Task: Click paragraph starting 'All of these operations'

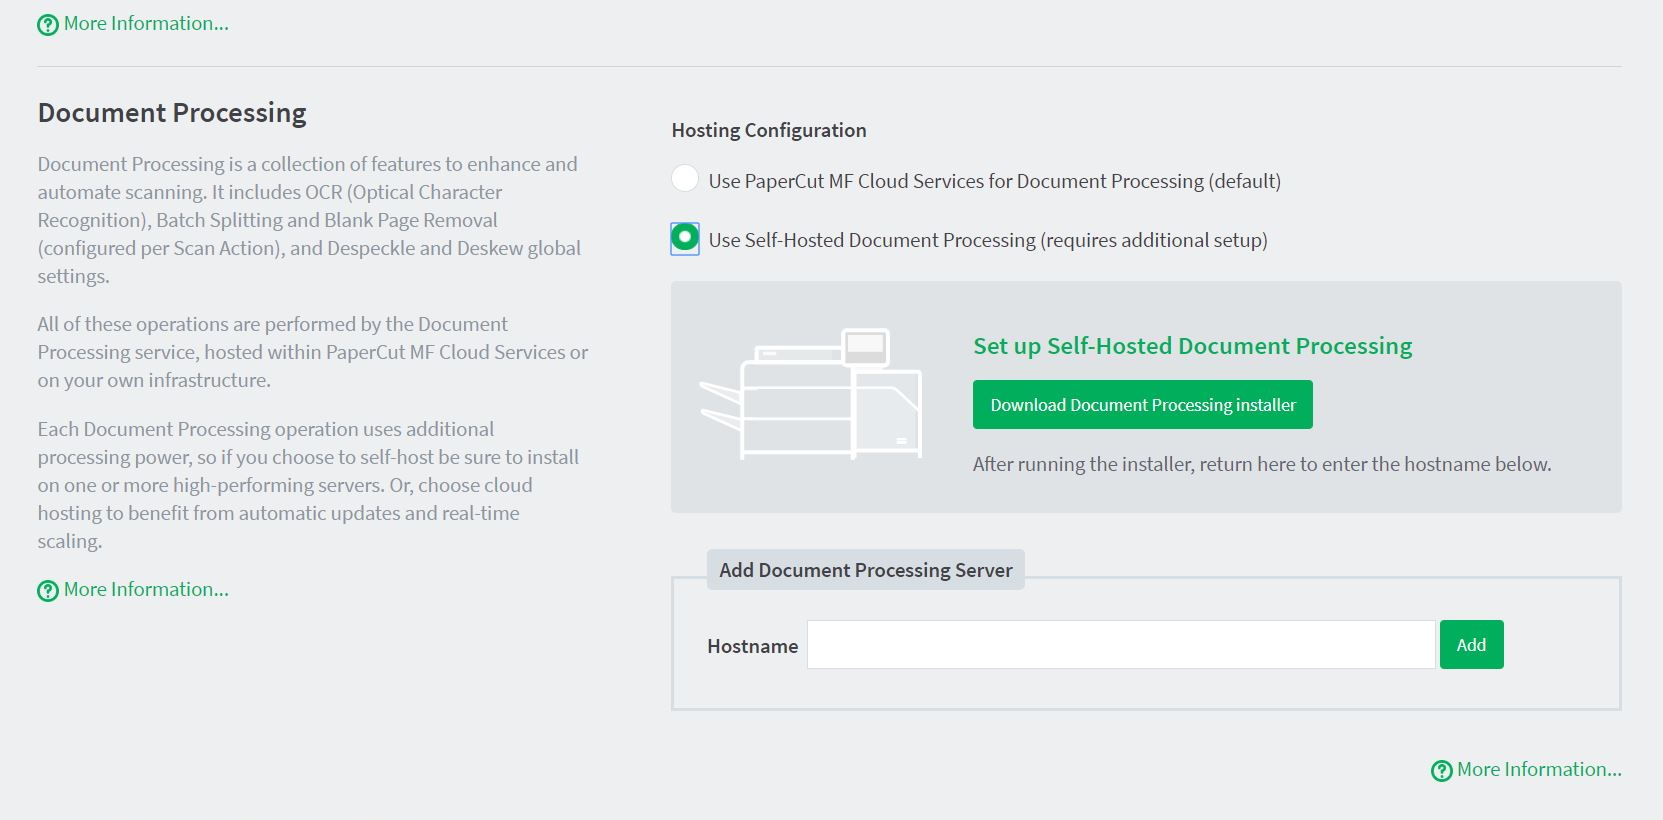Action: pyautogui.click(x=313, y=352)
